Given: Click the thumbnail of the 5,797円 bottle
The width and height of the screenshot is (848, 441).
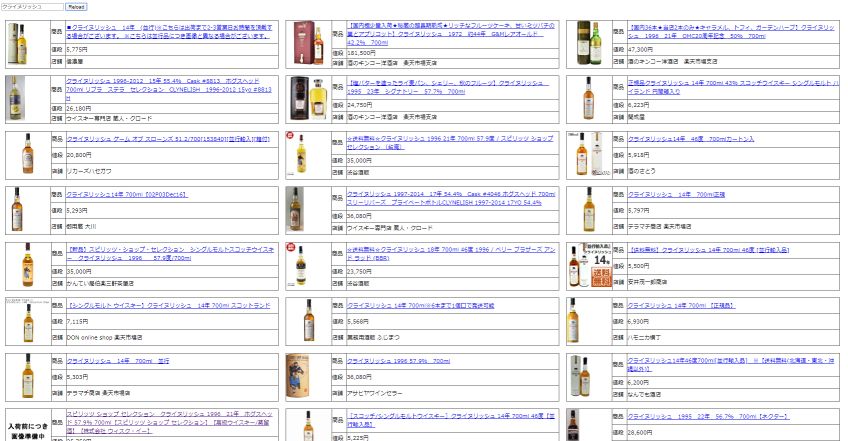Looking at the screenshot, I should 589,210.
